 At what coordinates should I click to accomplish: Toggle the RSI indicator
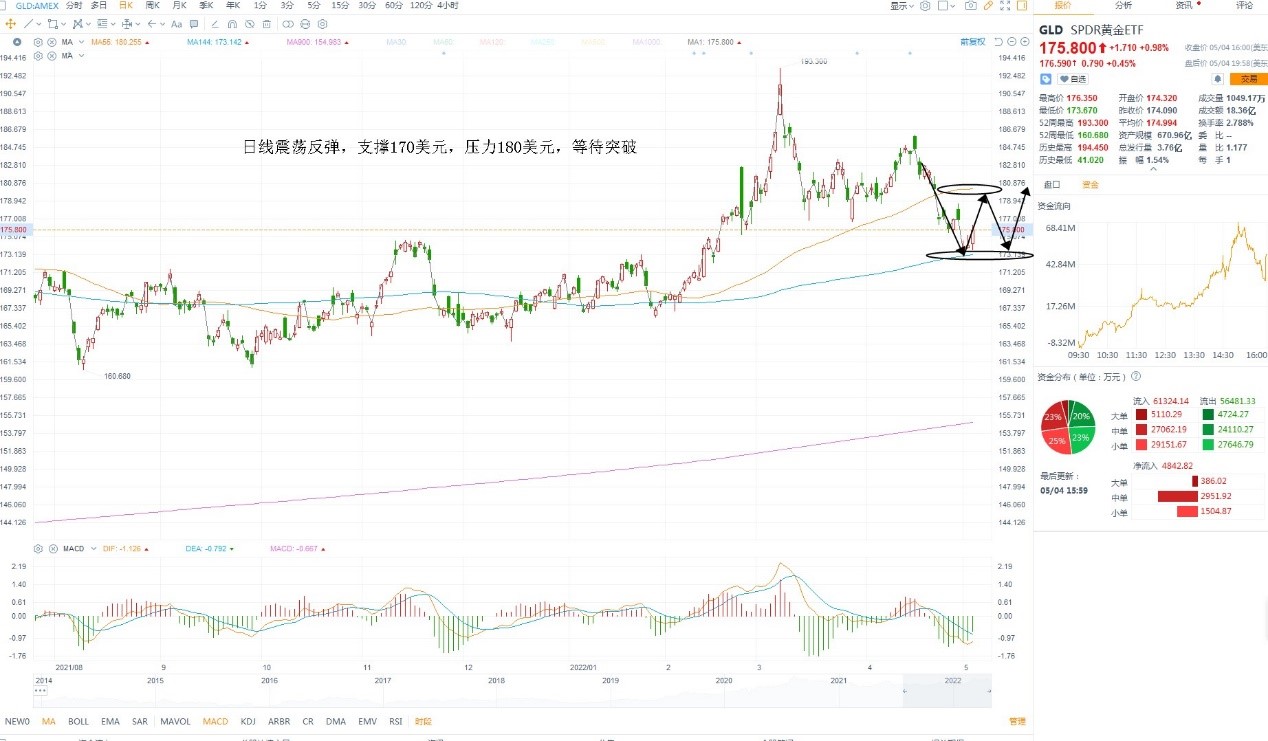pos(396,721)
